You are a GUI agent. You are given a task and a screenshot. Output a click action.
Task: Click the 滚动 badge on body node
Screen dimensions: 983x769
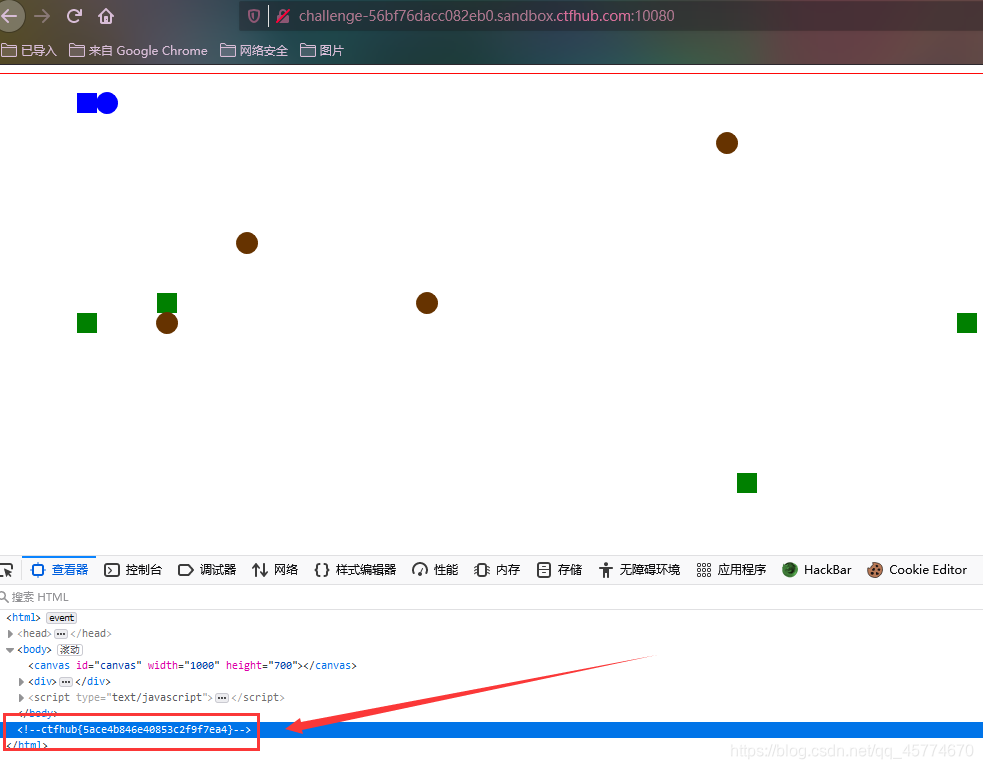click(x=70, y=650)
